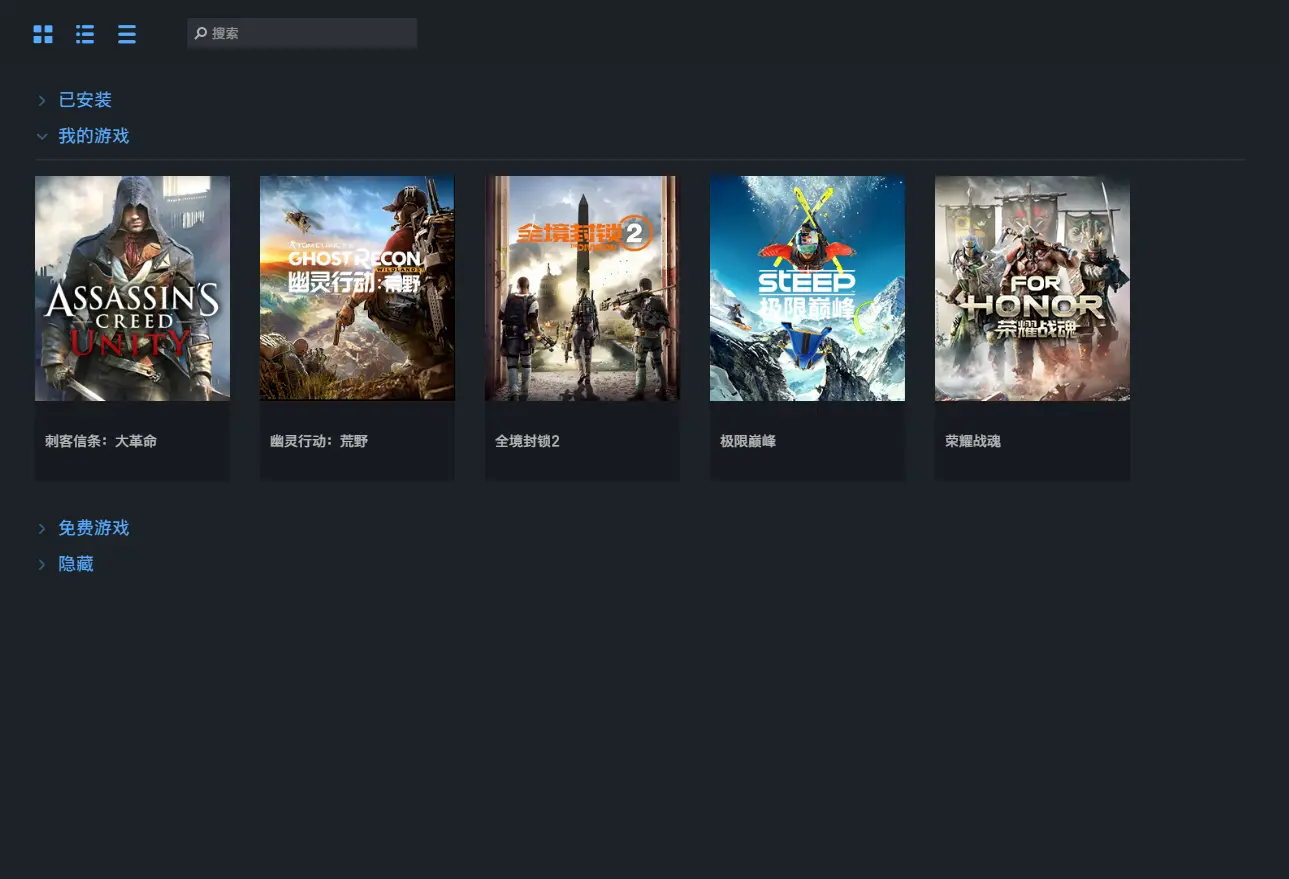Select the 极限巅峰 title text
Image resolution: width=1289 pixels, height=879 pixels.
[x=748, y=441]
